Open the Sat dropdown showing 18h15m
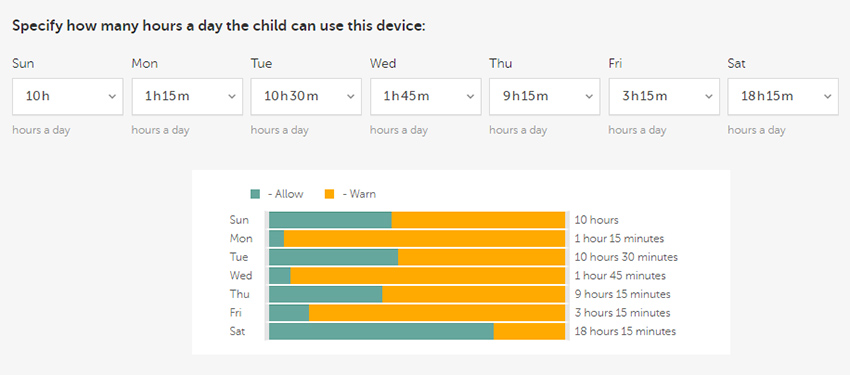This screenshot has height=375, width=850. click(783, 96)
